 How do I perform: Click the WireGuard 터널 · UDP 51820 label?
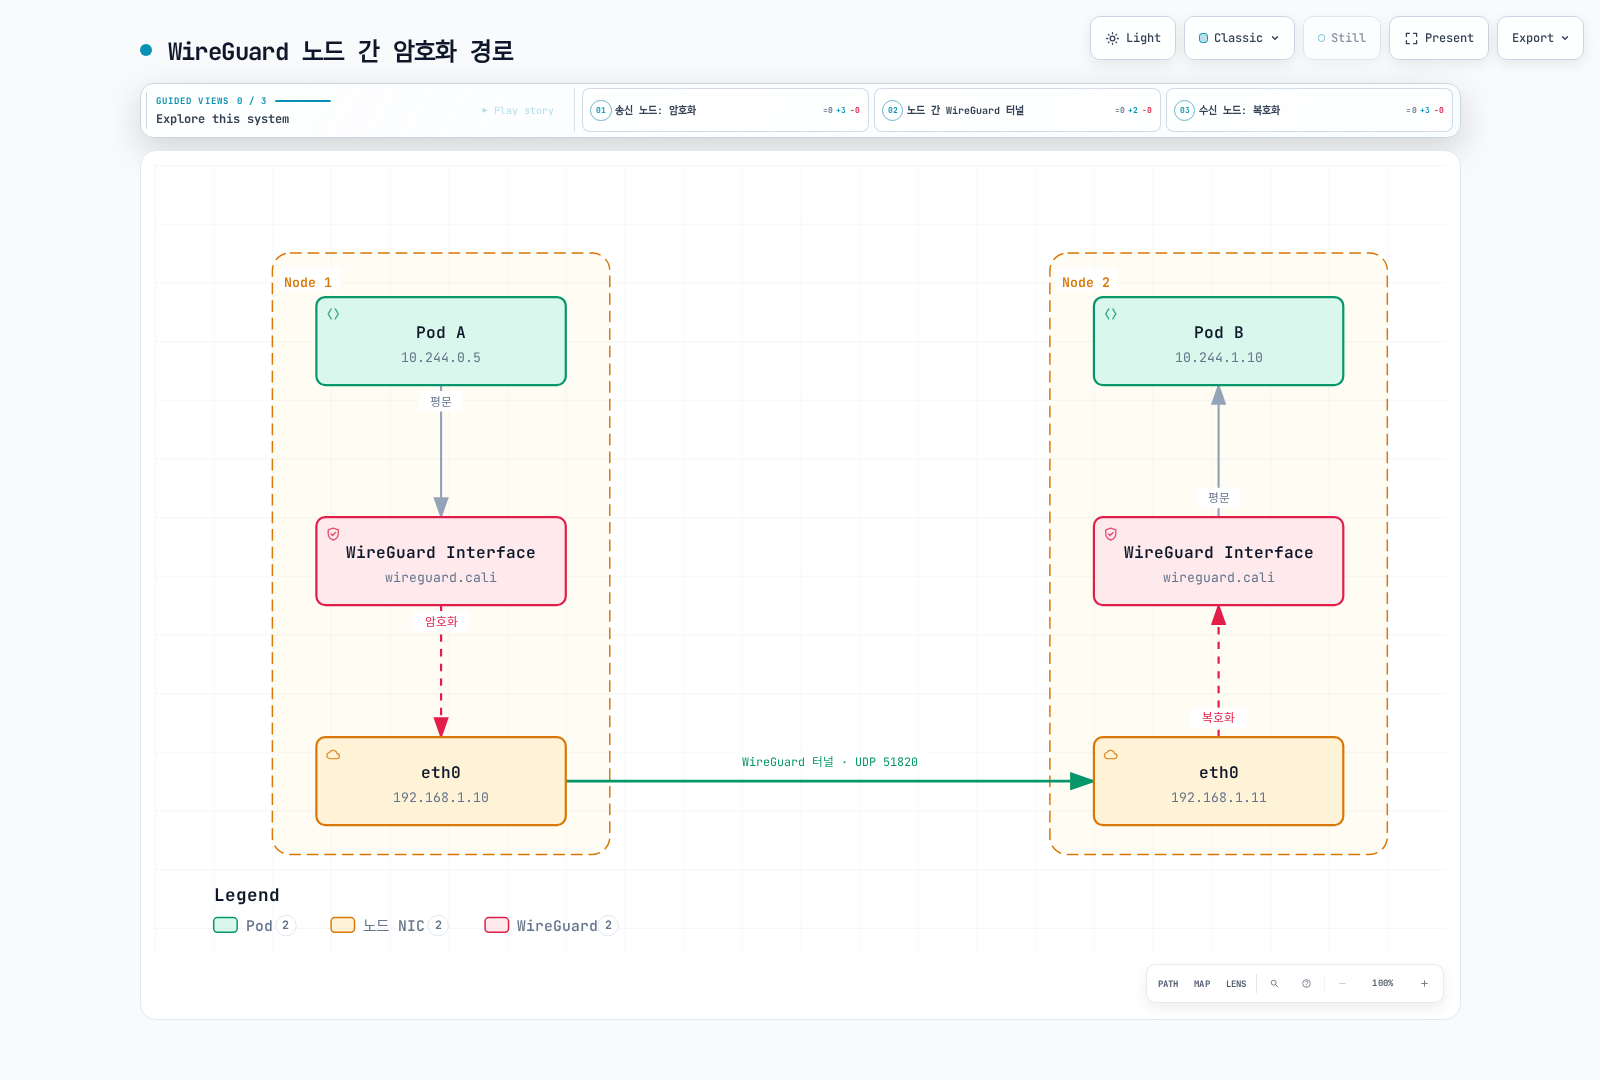click(830, 762)
